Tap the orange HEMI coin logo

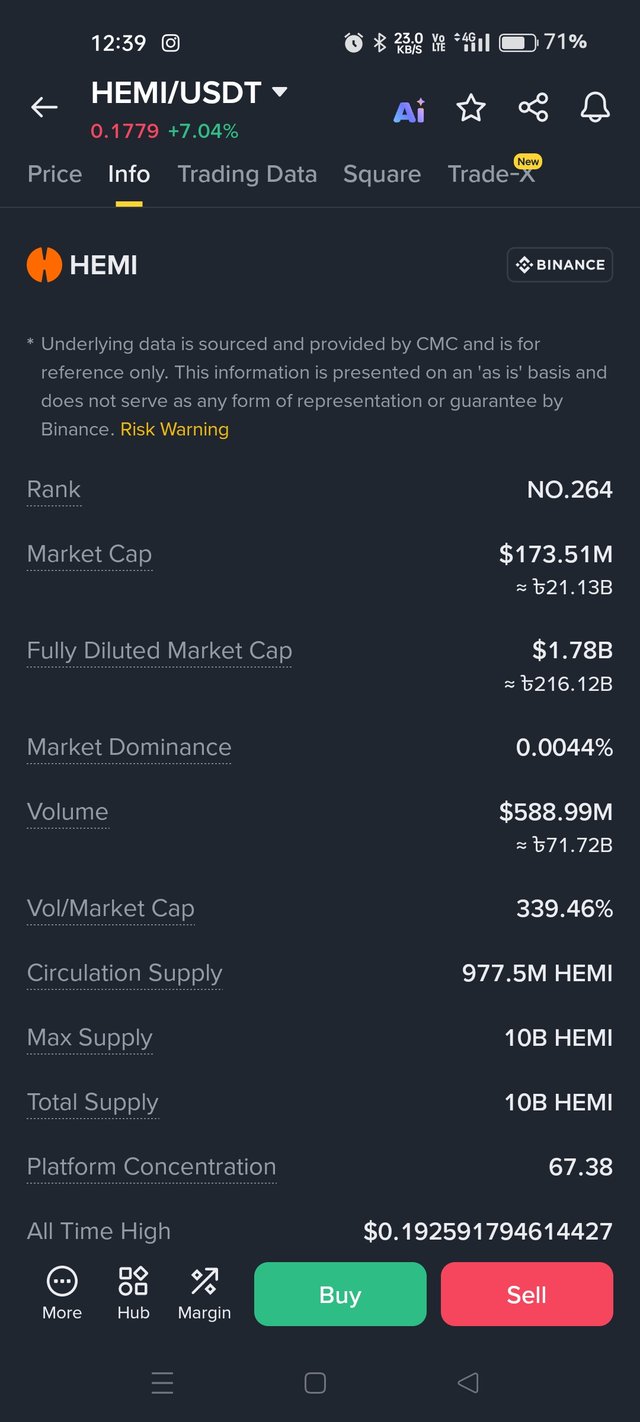click(44, 265)
